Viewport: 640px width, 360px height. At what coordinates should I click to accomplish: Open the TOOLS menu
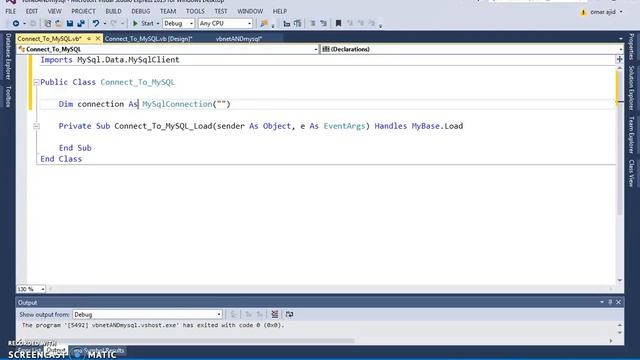195,11
